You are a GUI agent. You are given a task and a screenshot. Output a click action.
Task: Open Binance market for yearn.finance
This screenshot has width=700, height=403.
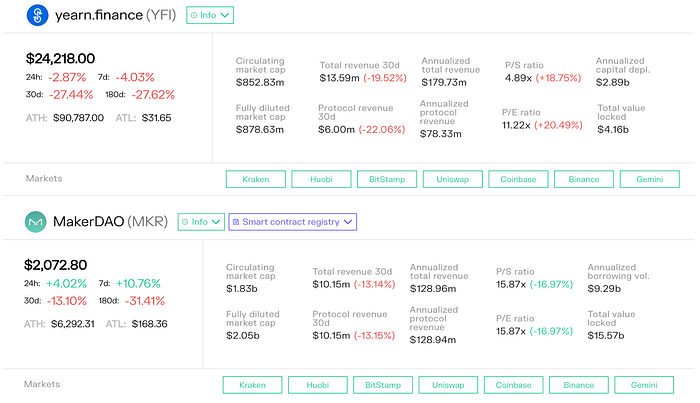click(584, 179)
